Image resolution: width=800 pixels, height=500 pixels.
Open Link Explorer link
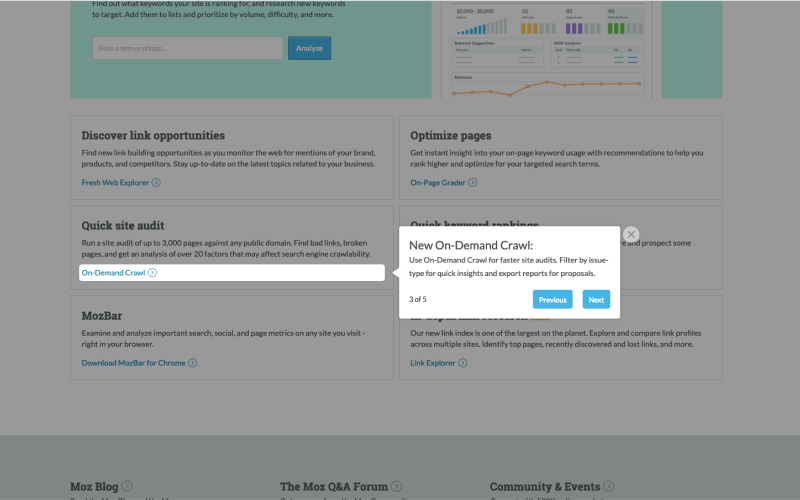pos(433,363)
